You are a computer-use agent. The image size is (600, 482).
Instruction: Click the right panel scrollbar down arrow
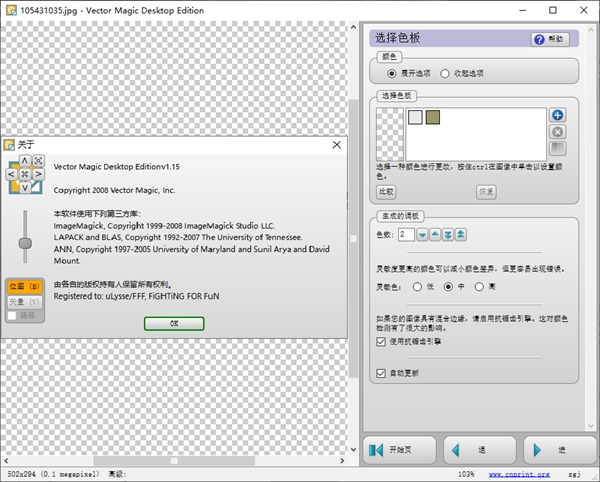tap(591, 425)
